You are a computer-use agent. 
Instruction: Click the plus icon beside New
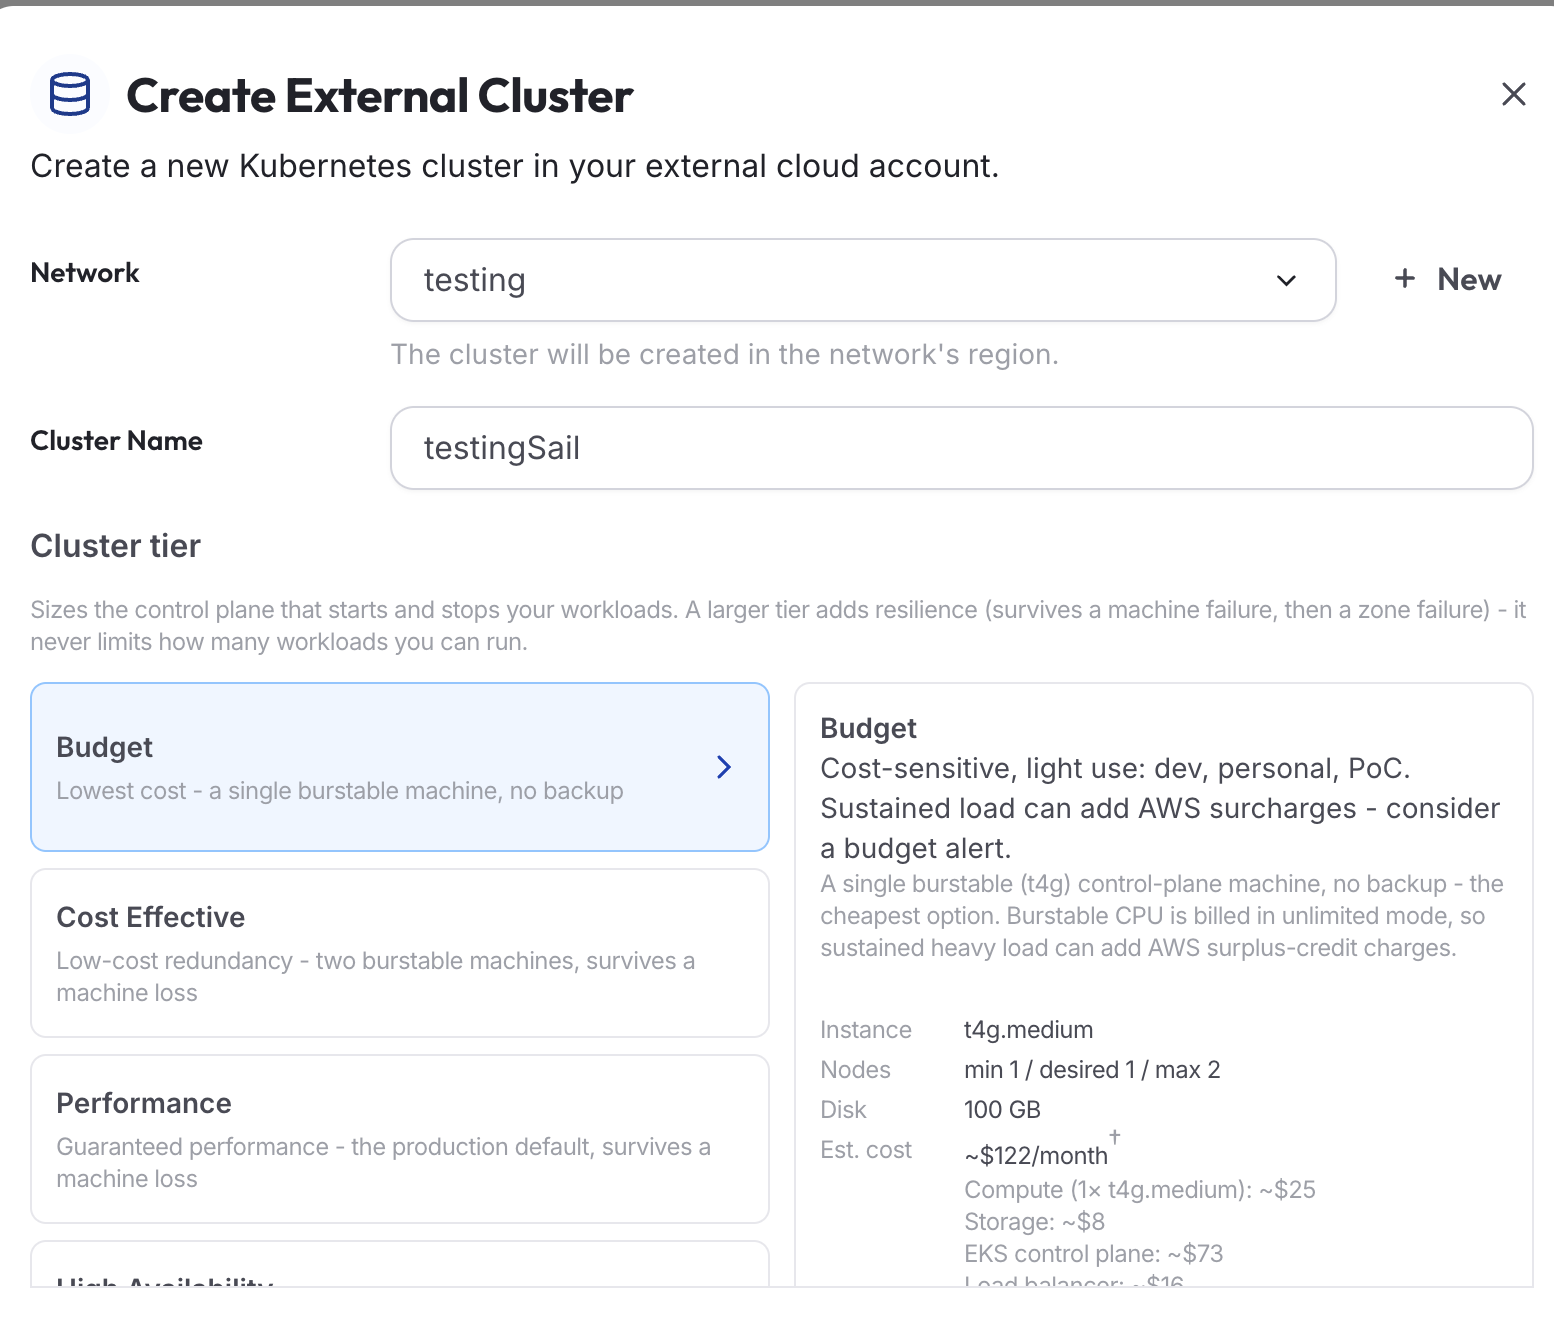pos(1405,278)
